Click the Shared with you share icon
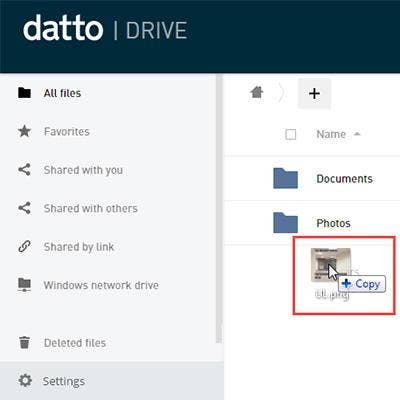The image size is (400, 400). [x=24, y=170]
